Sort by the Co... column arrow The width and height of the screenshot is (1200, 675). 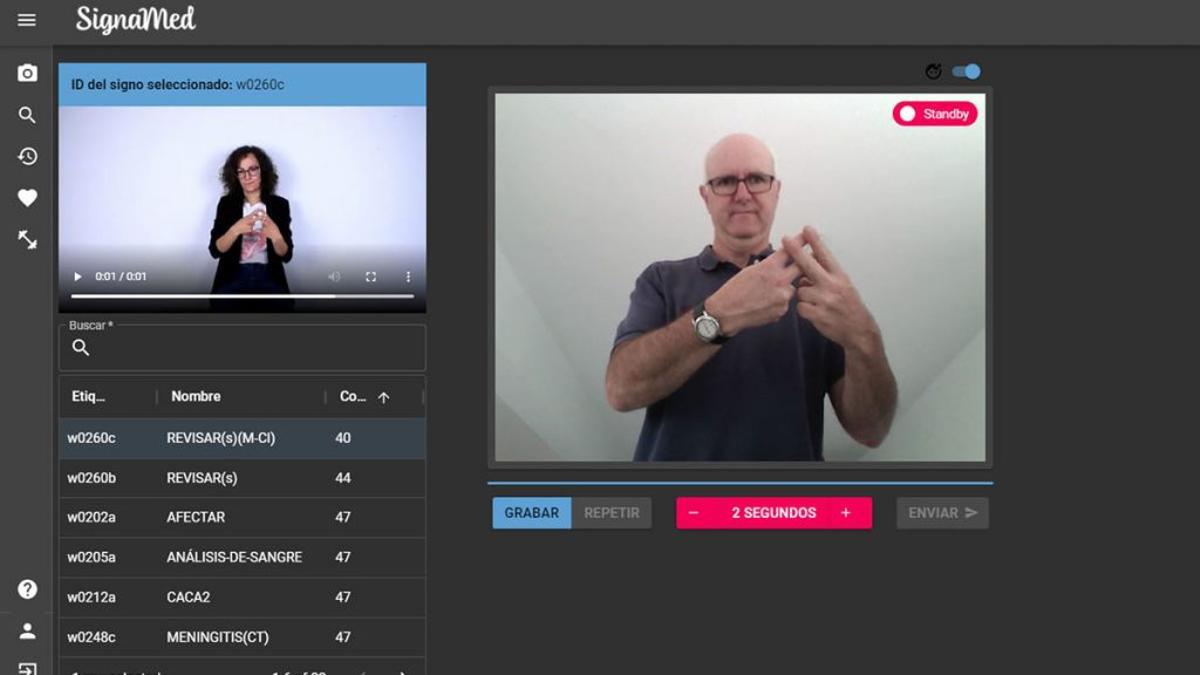point(383,397)
